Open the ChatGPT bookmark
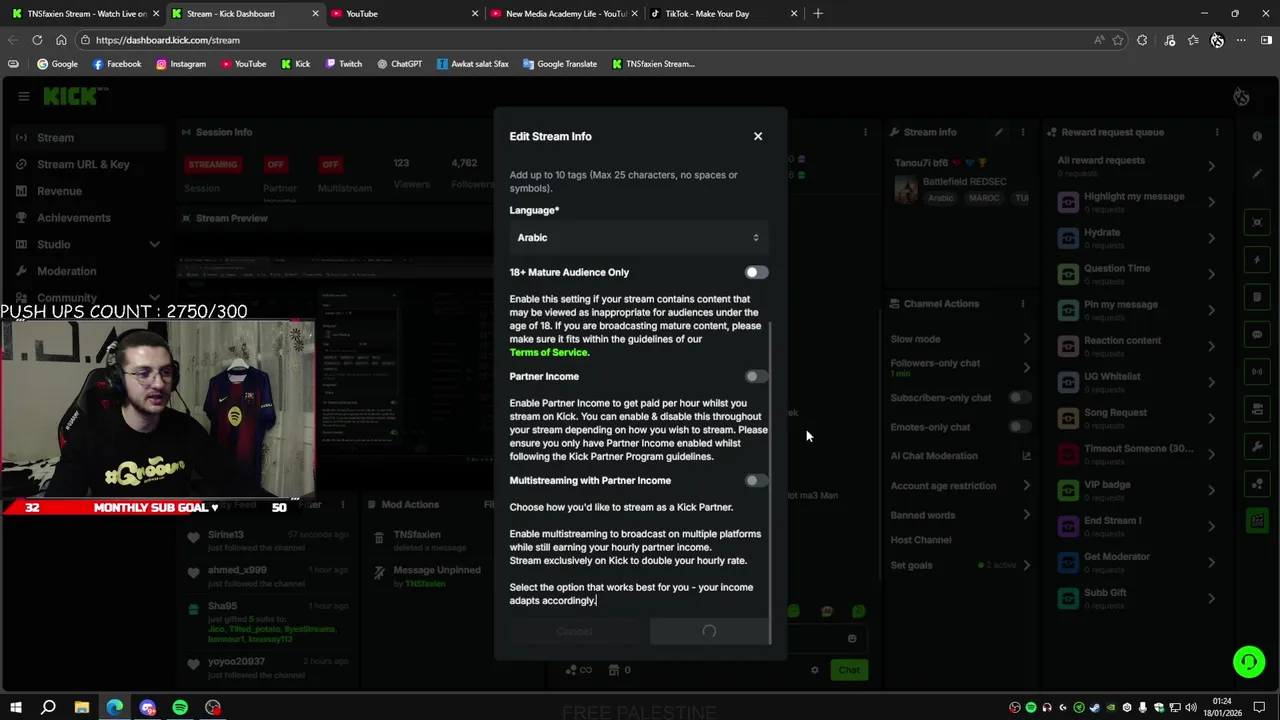Viewport: 1280px width, 720px height. point(400,64)
